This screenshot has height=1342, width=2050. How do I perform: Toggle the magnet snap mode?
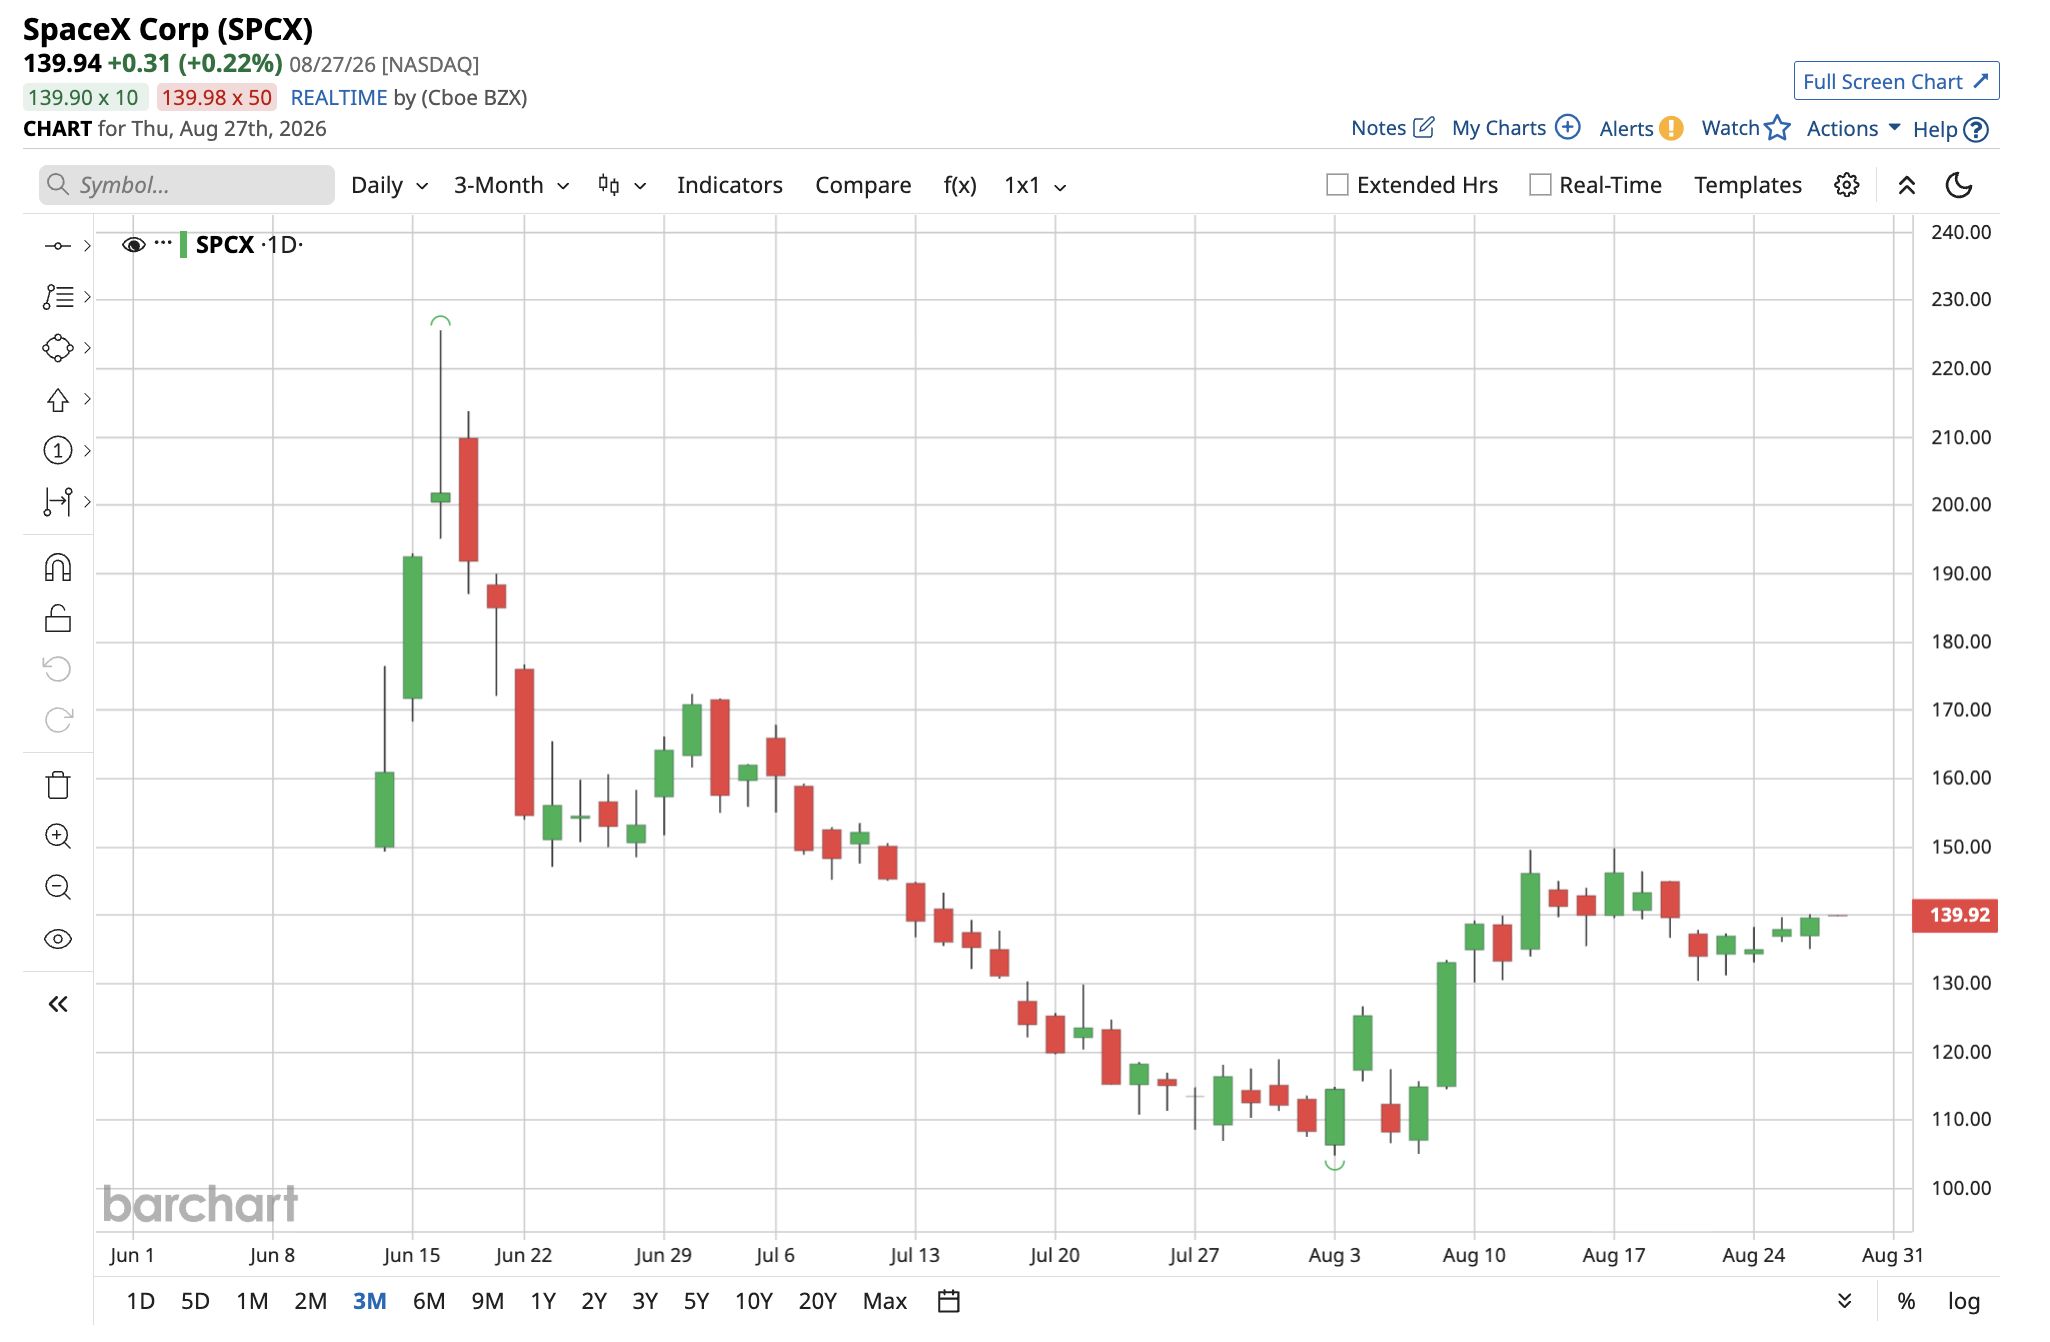pos(58,568)
